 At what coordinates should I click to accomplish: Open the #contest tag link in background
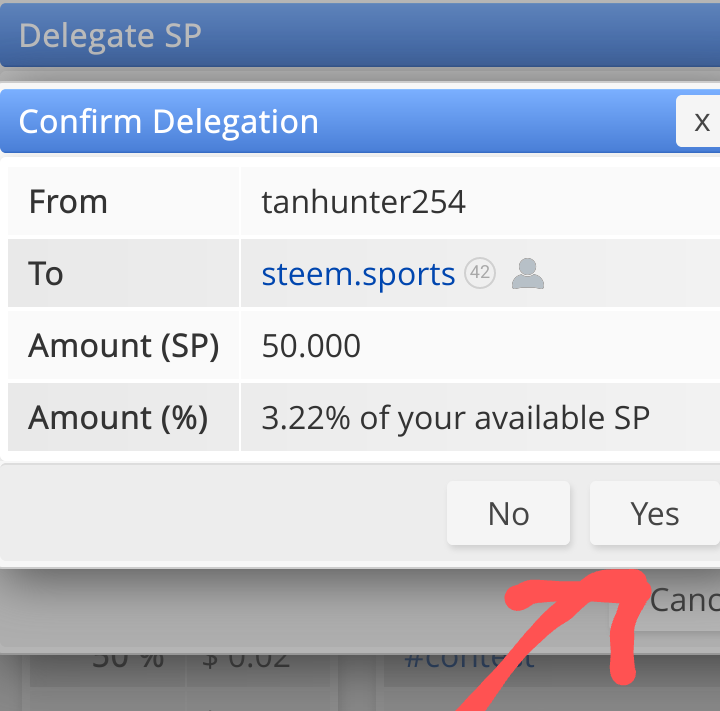[469, 660]
